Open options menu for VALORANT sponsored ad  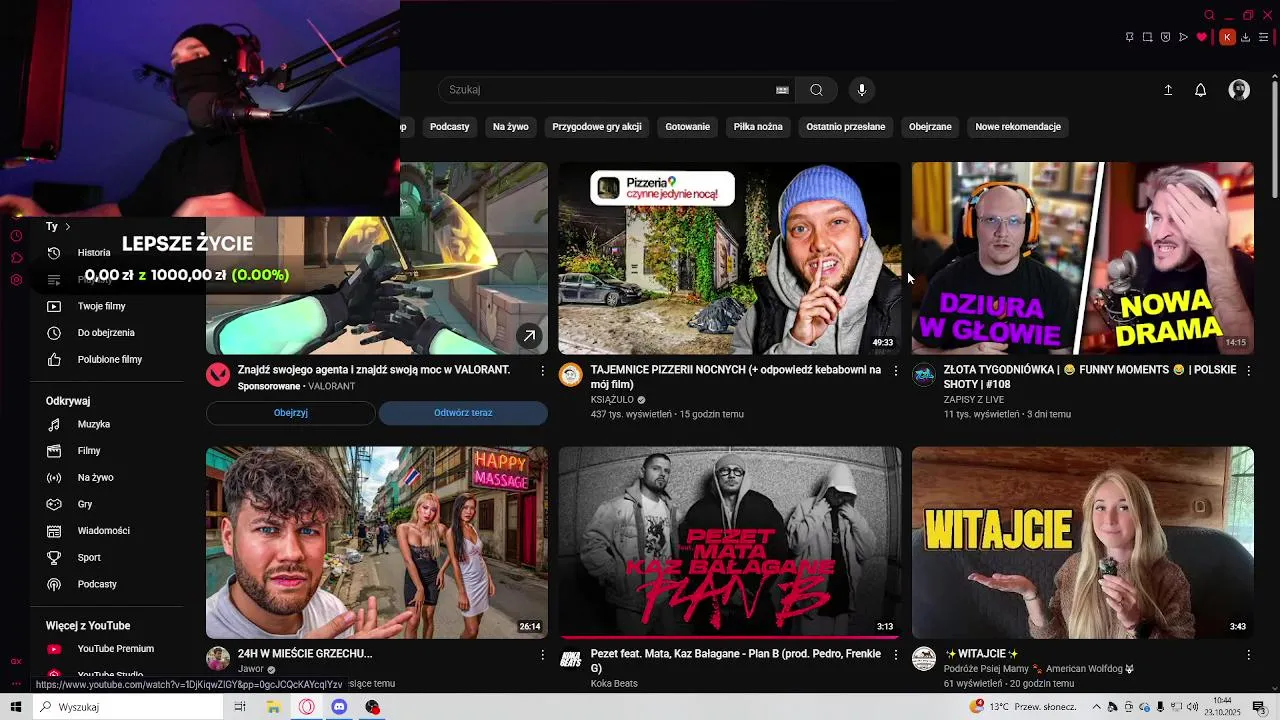pyautogui.click(x=543, y=371)
